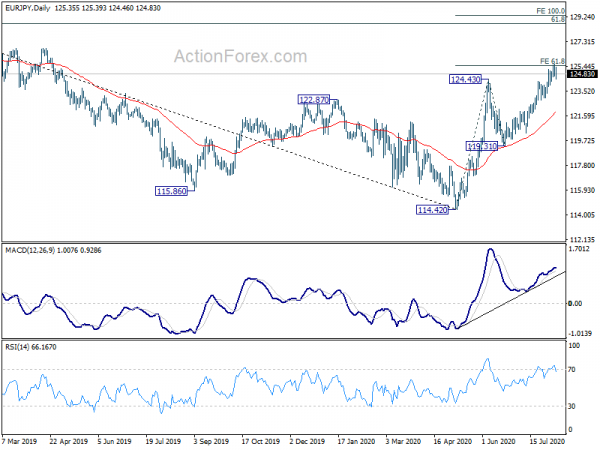Click the 3 Sep 2019 date label
Image resolution: width=600 pixels, height=450 pixels.
pos(211,441)
